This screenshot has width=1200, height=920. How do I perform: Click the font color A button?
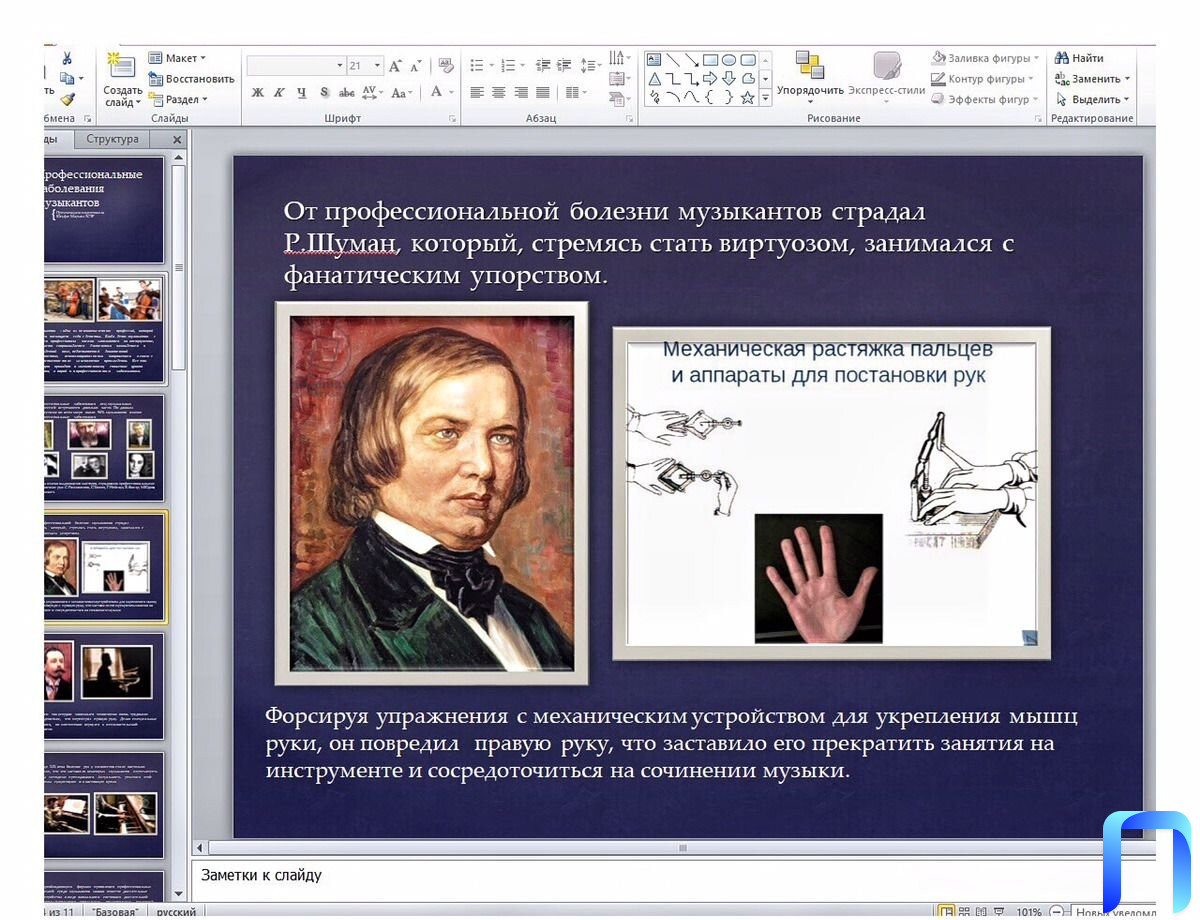(x=436, y=92)
